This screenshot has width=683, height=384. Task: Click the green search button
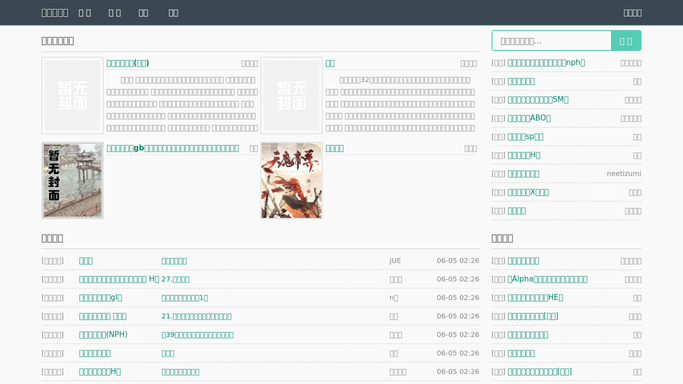pos(626,41)
